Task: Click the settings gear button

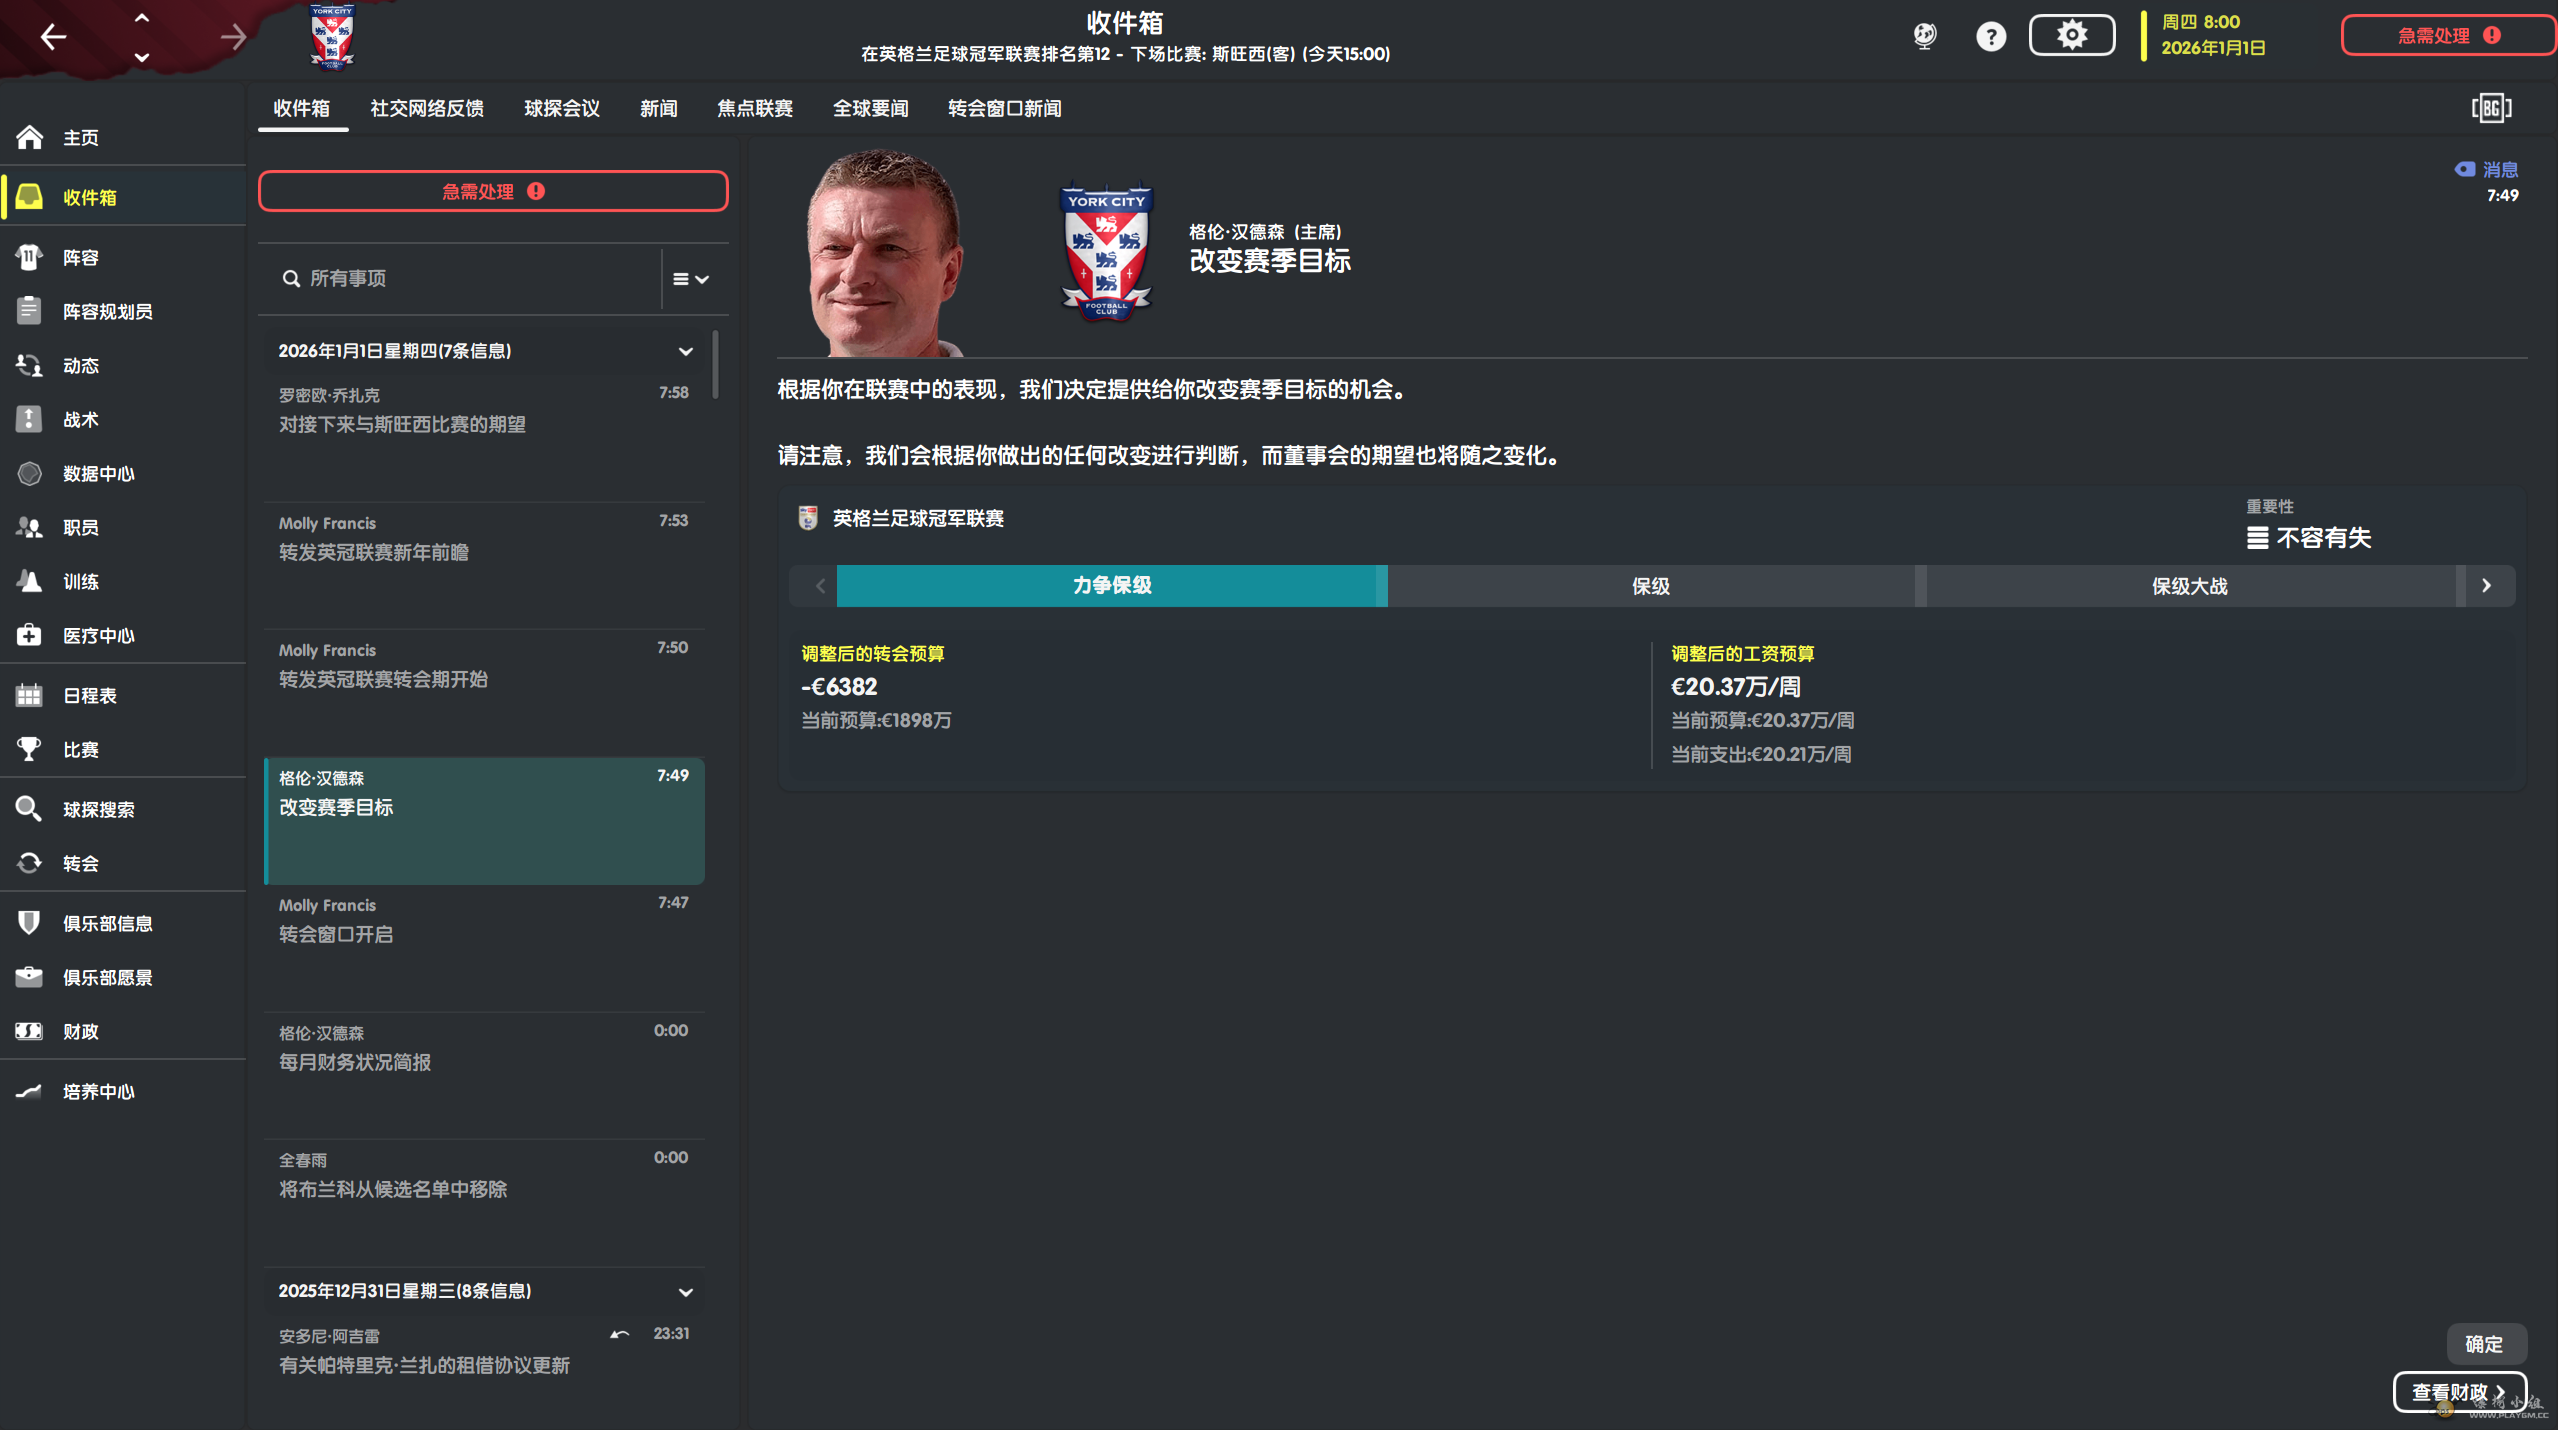Action: (x=2071, y=36)
